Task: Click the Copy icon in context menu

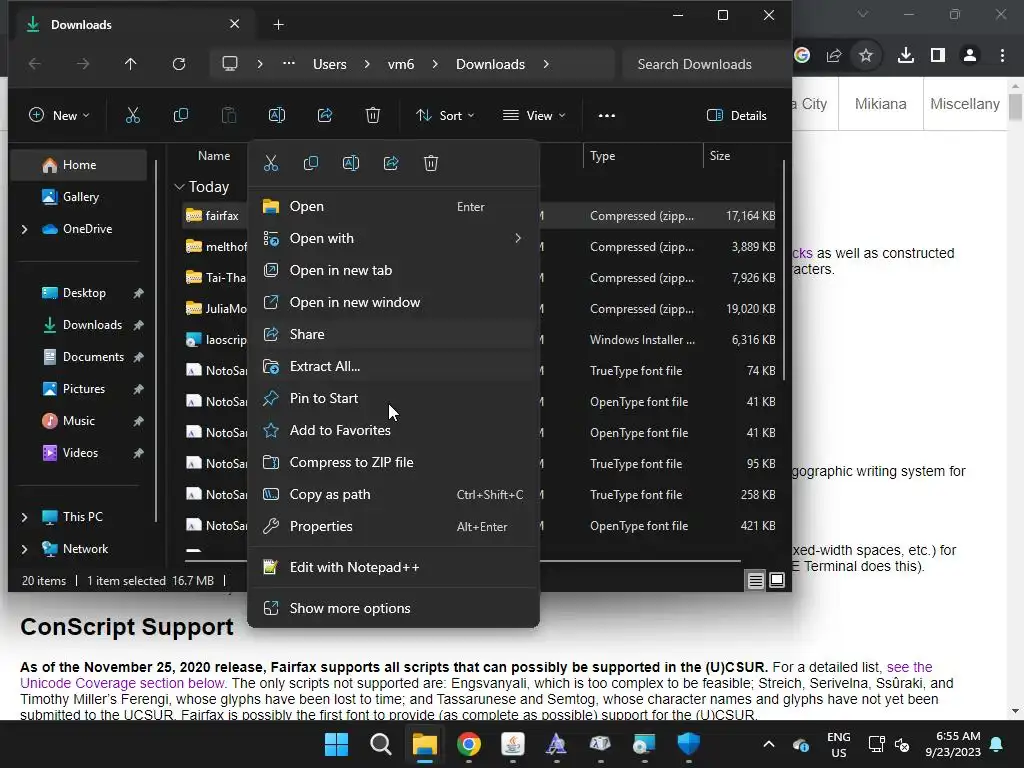Action: click(x=311, y=163)
